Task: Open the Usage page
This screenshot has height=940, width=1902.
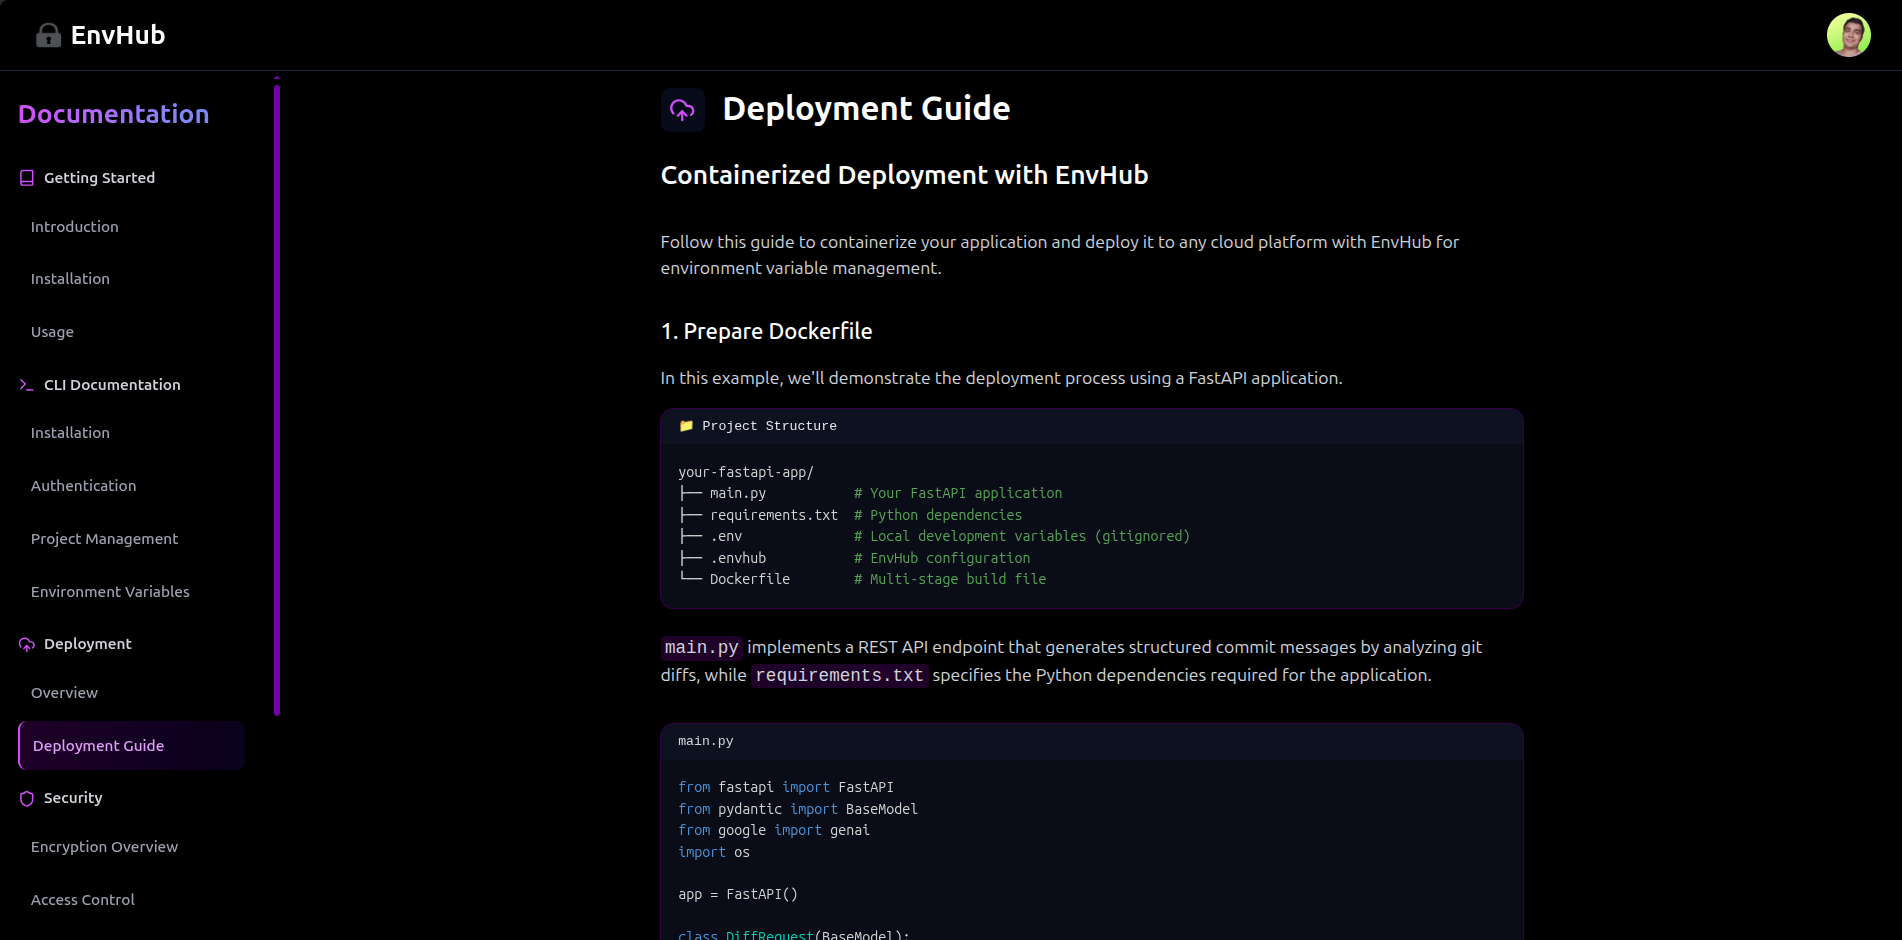Action: 52,332
